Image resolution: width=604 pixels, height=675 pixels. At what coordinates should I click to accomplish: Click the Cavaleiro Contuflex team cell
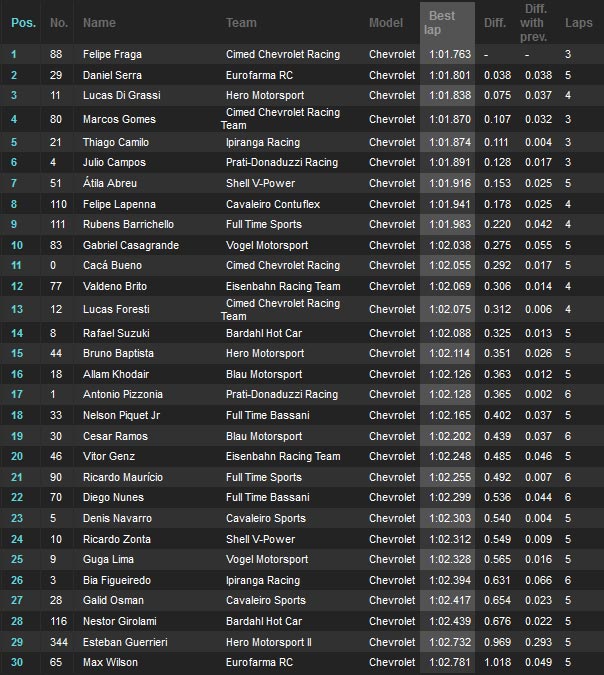273,204
